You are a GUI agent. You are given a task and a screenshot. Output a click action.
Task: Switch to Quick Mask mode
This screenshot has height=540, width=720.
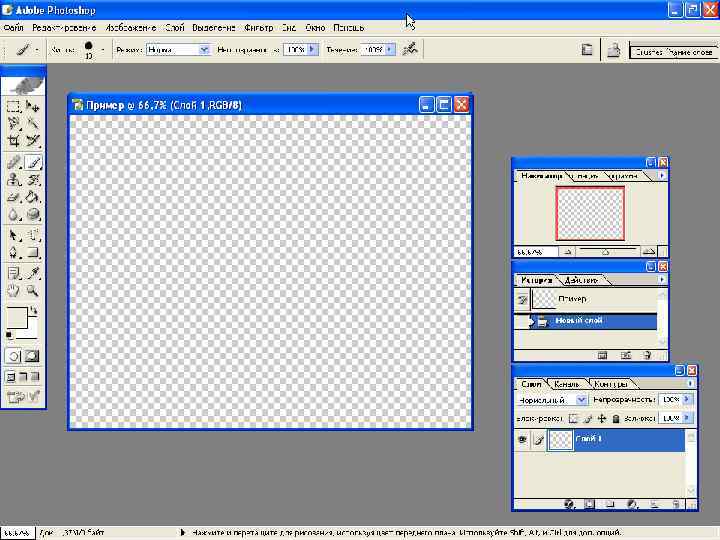coord(32,356)
